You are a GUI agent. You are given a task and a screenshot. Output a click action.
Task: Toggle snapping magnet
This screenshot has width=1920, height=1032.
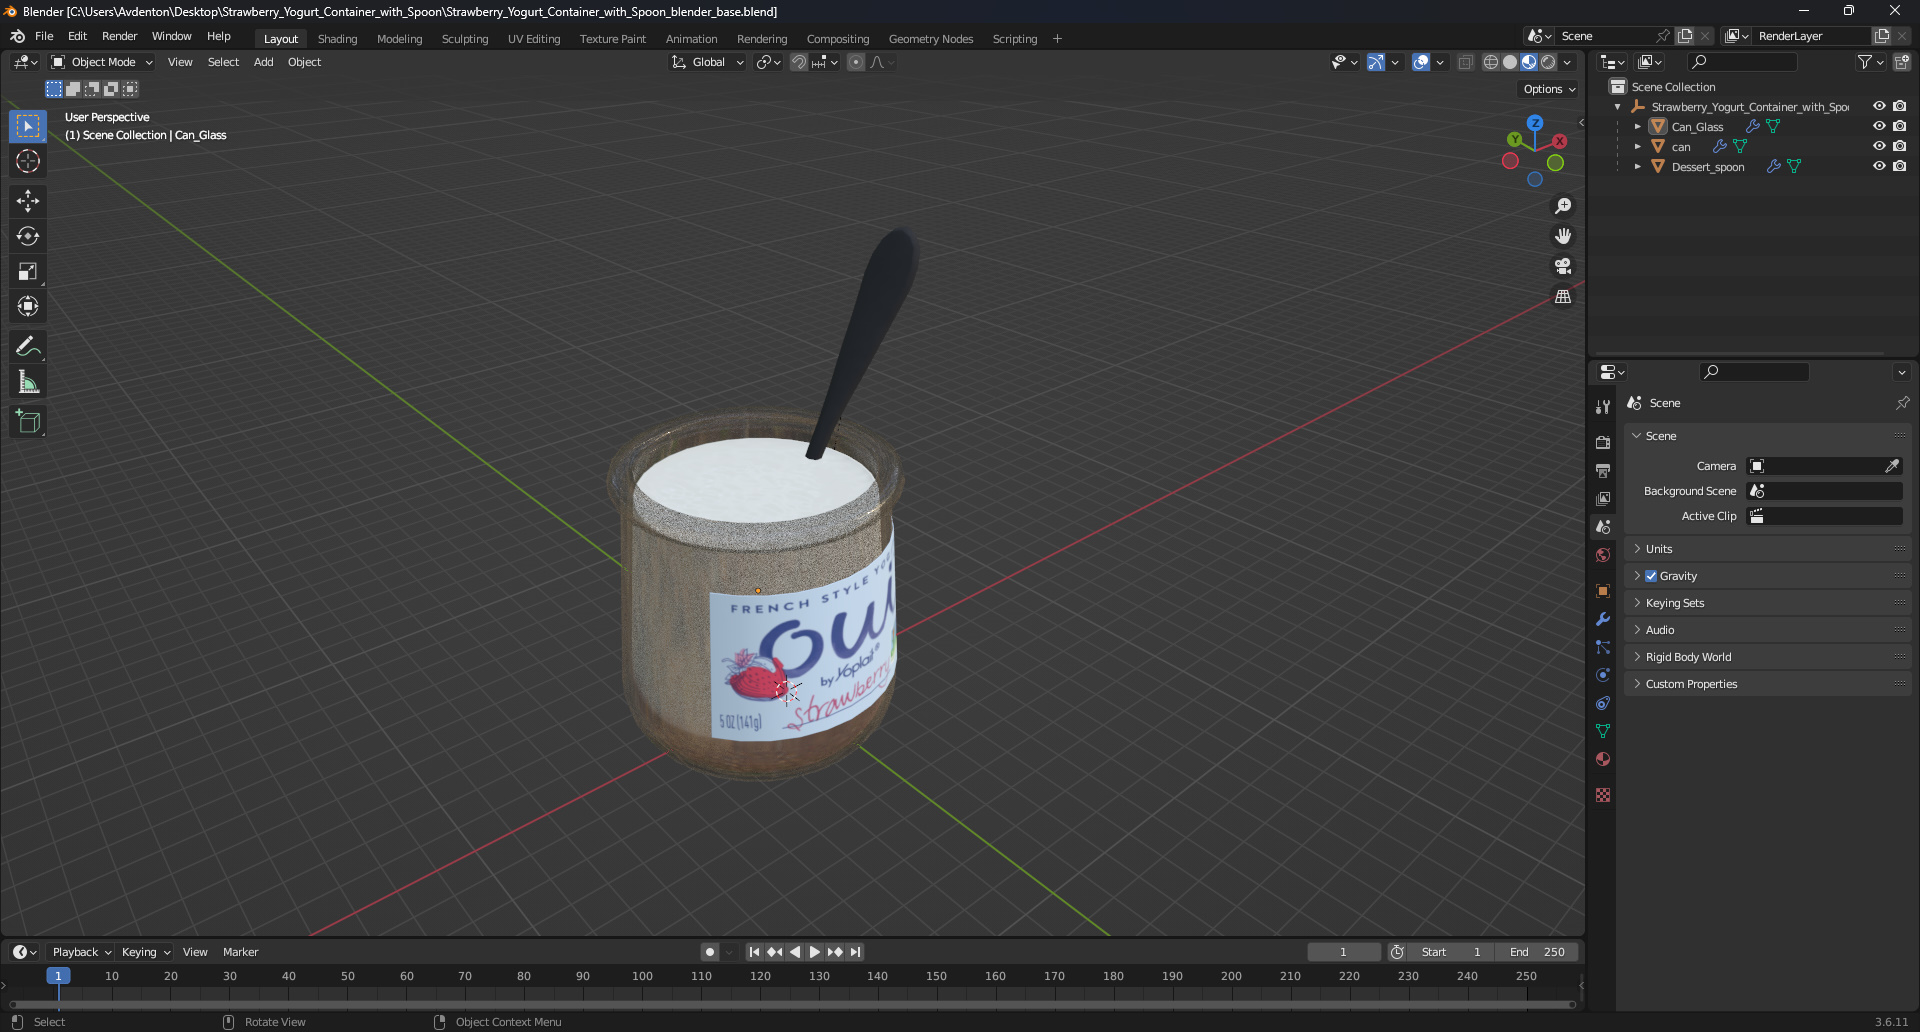coord(799,62)
